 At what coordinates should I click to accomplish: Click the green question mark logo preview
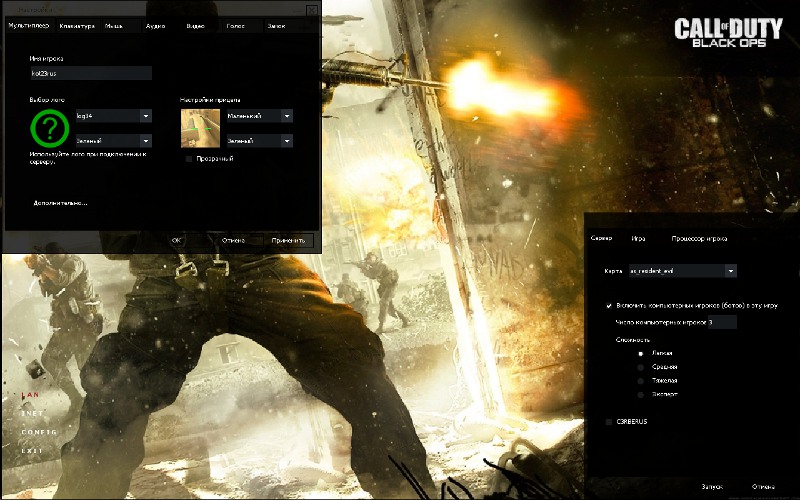(x=49, y=129)
